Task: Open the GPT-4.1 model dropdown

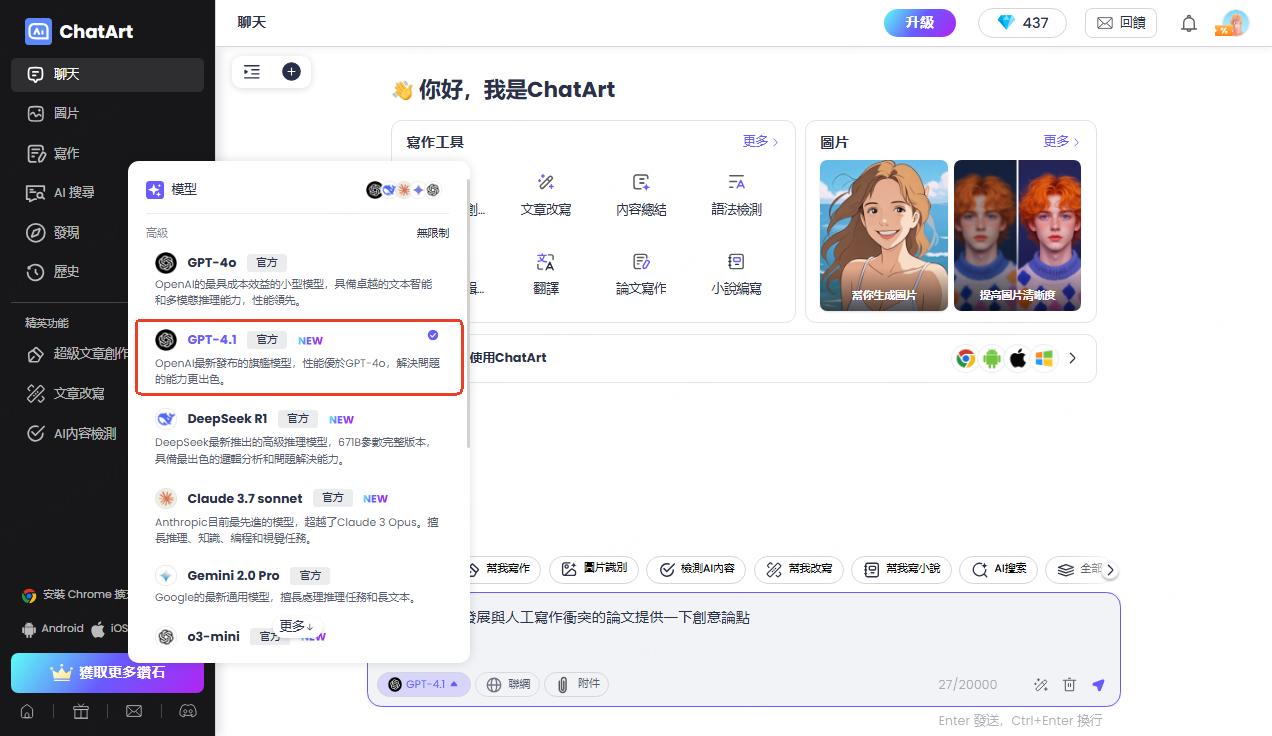Action: click(423, 684)
